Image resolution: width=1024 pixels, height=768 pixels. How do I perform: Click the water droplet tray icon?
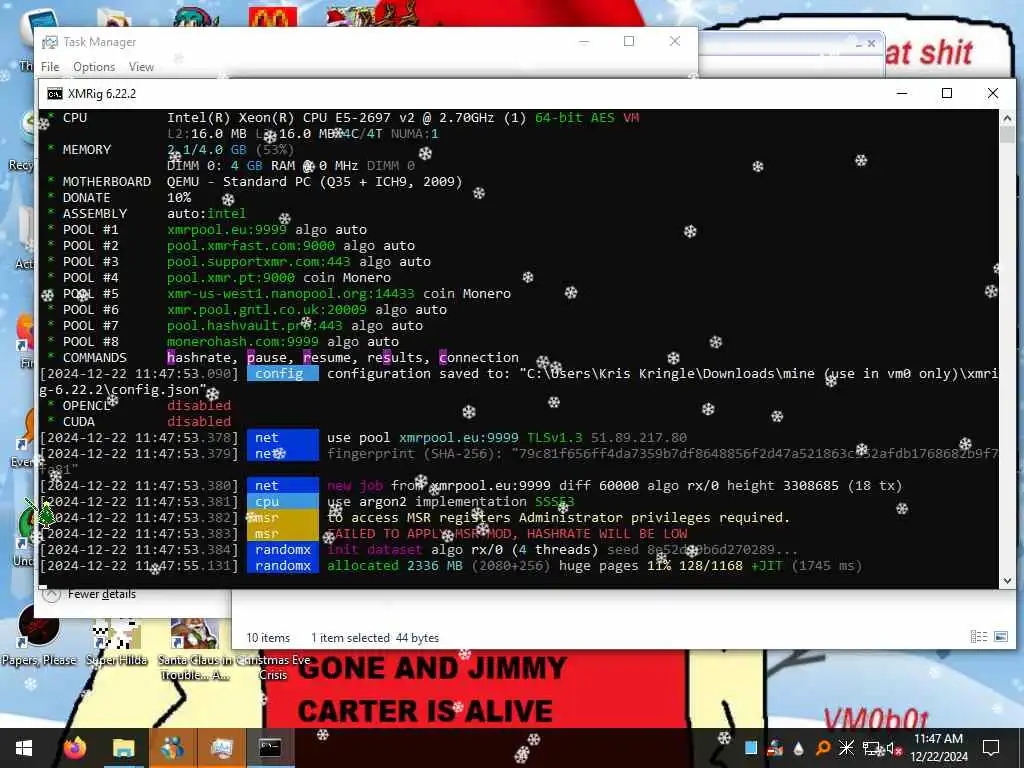point(798,748)
